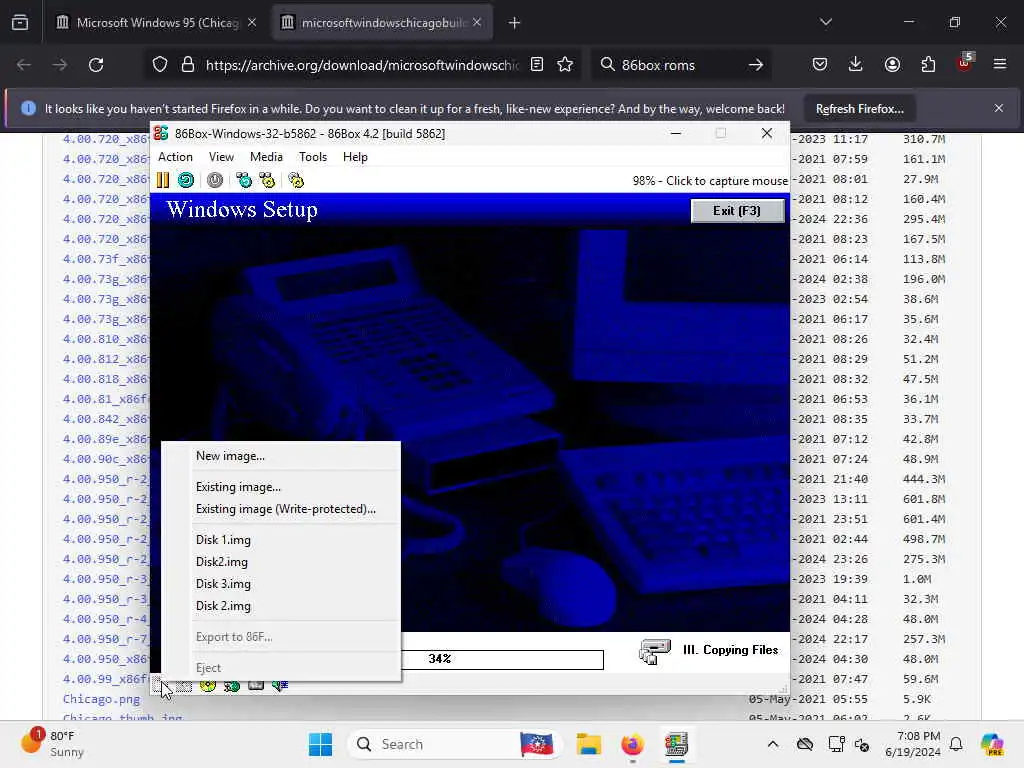This screenshot has height=768, width=1024.
Task: Open new Firefox tab
Action: pyautogui.click(x=515, y=23)
